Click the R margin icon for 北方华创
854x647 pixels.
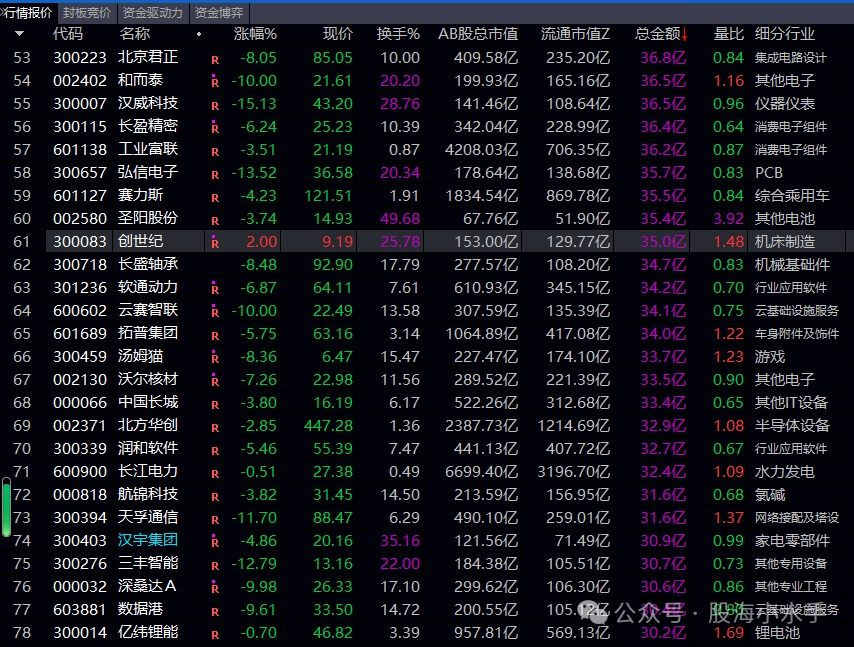click(215, 428)
